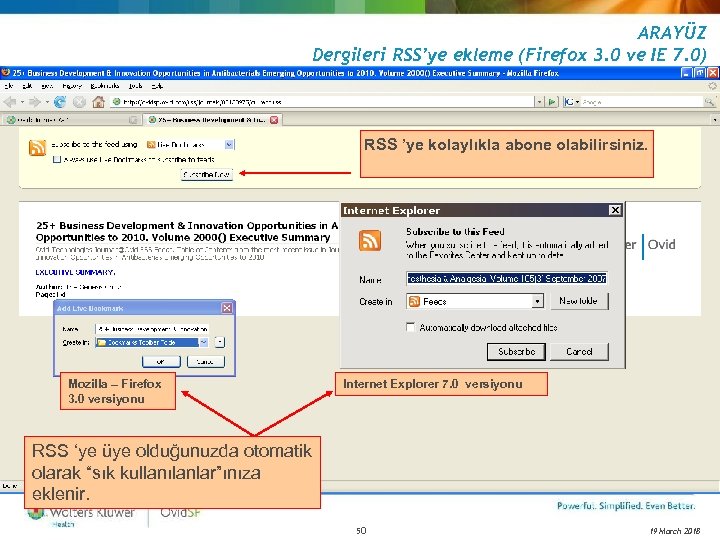Close the Add Live Bookmark dialog
Image resolution: width=720 pixels, height=540 pixels.
227,308
